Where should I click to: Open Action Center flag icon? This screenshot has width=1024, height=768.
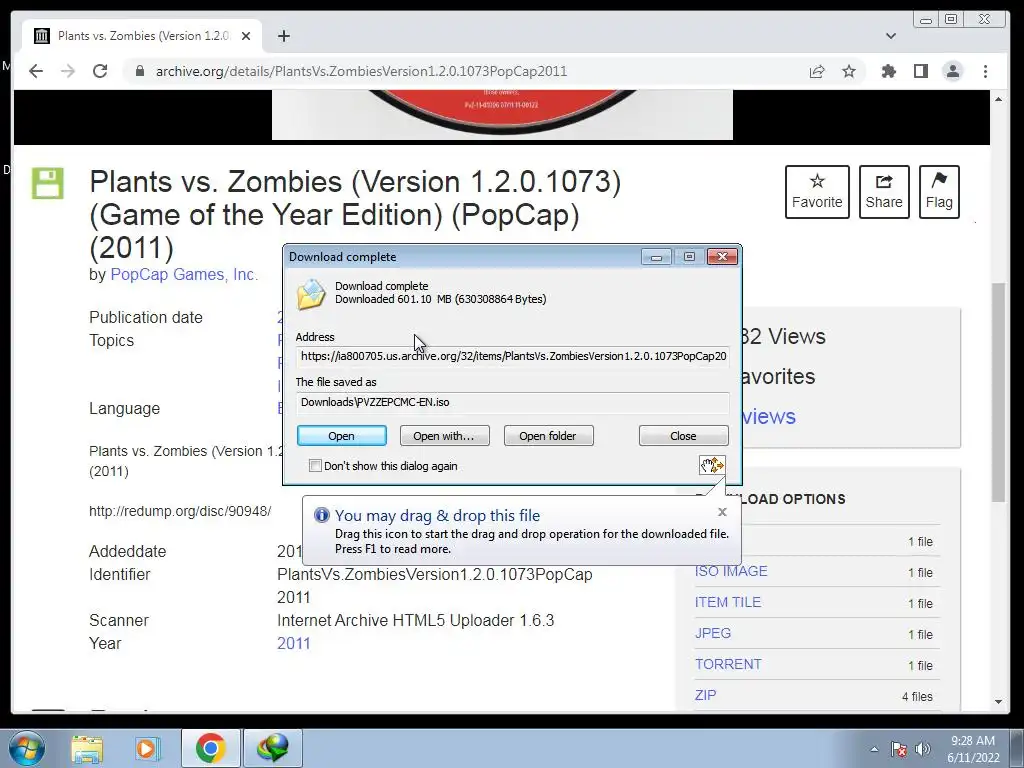899,749
